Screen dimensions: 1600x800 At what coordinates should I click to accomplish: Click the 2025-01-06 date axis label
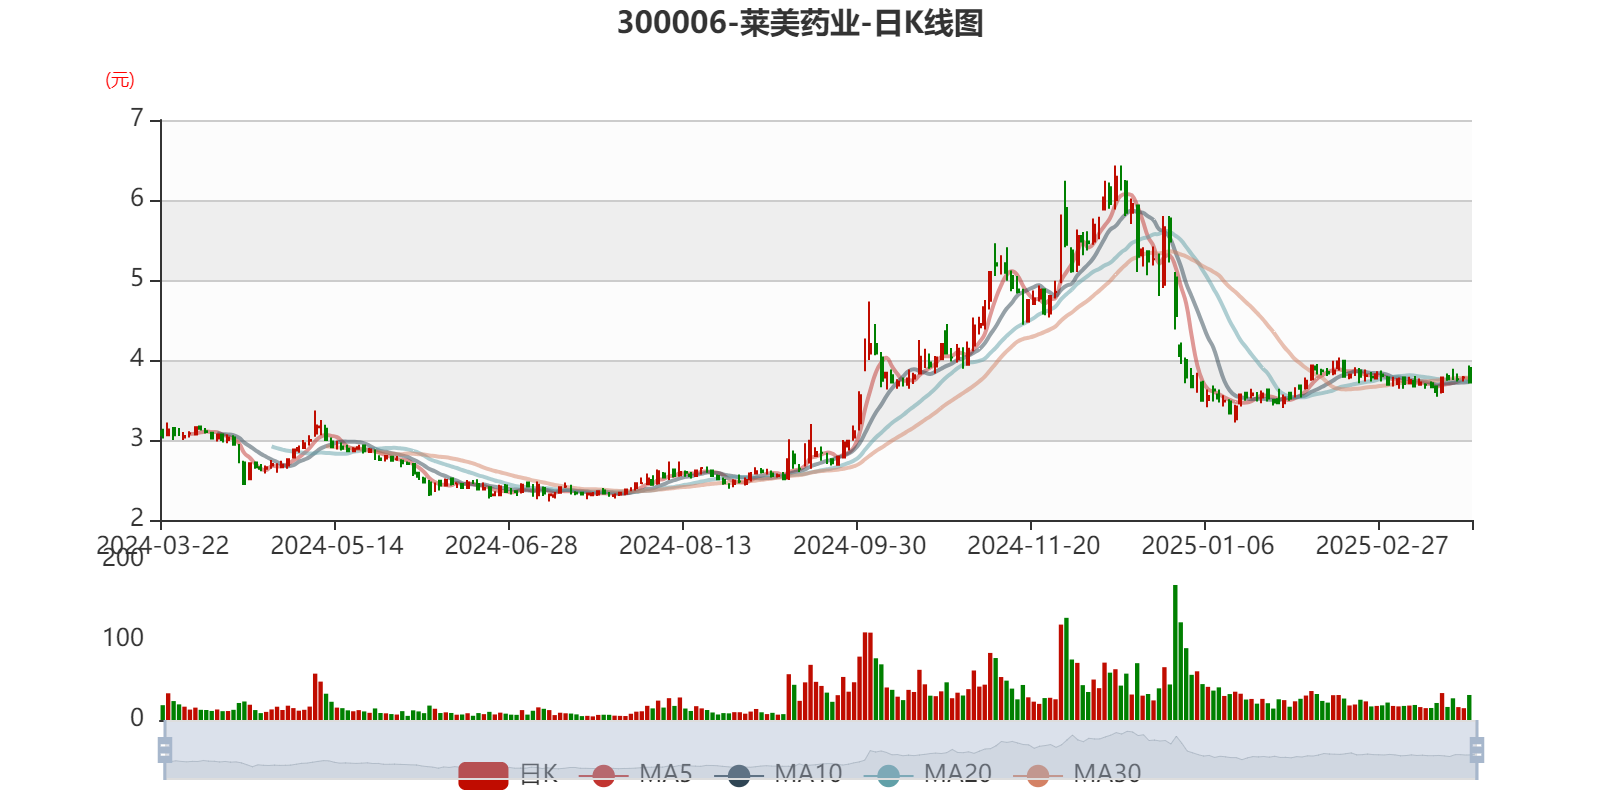point(1208,546)
